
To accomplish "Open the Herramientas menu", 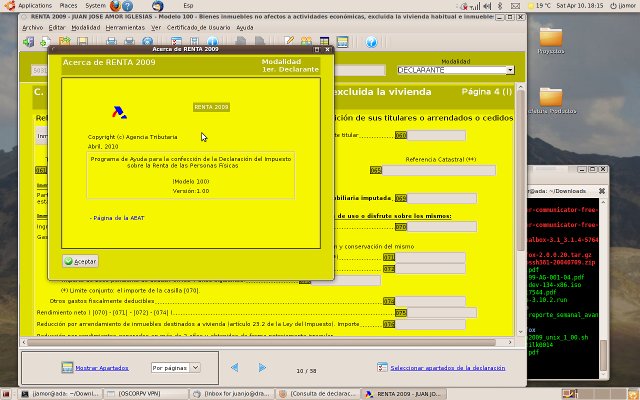I will click(125, 28).
